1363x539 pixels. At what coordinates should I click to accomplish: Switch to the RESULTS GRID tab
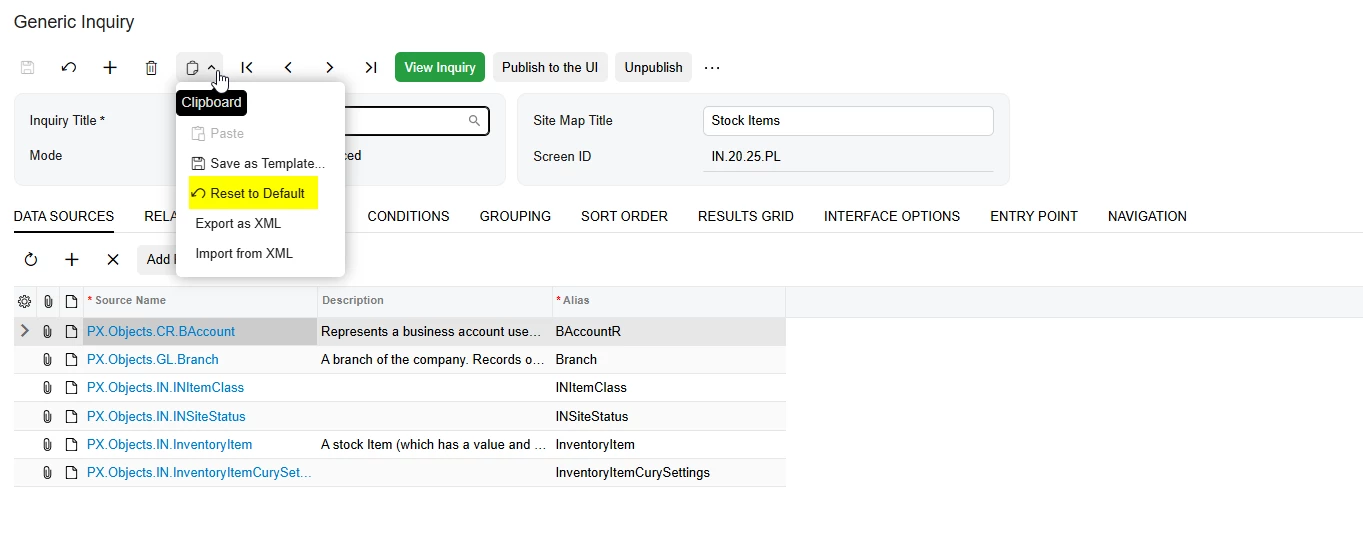tap(746, 216)
